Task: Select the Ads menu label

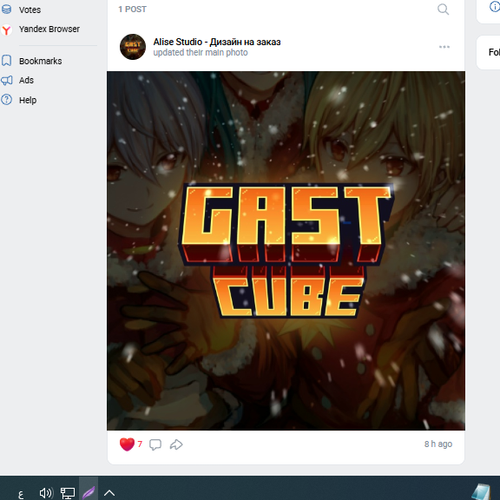Action: click(x=26, y=80)
